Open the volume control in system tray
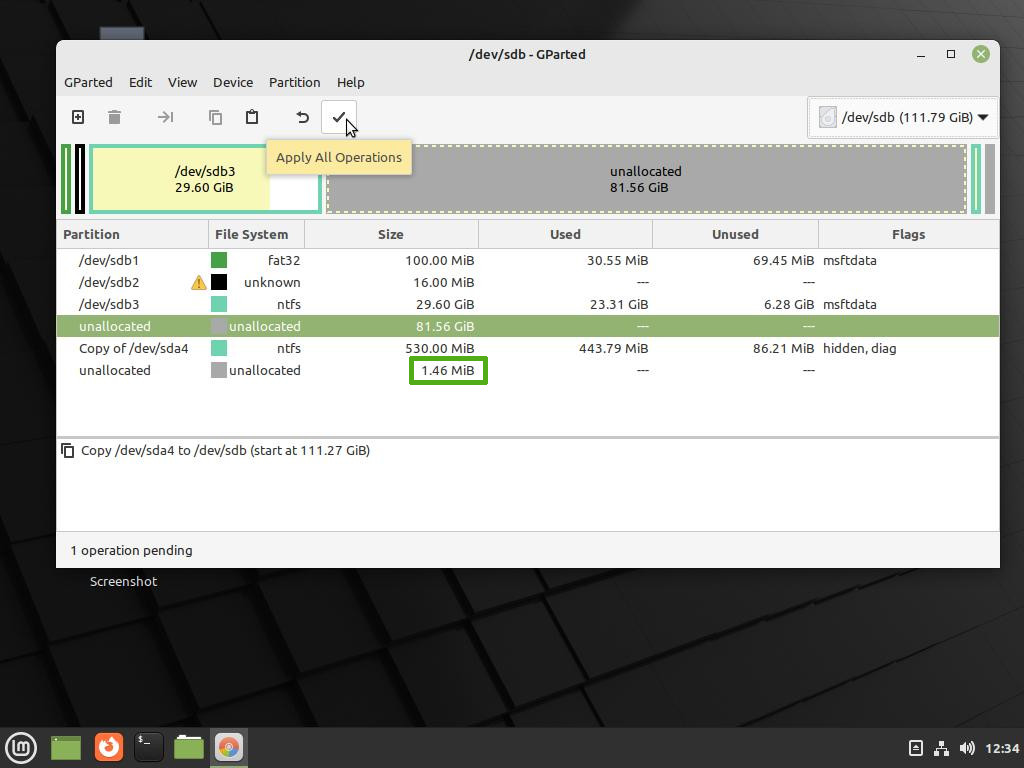The height and width of the screenshot is (768, 1024). tap(966, 748)
